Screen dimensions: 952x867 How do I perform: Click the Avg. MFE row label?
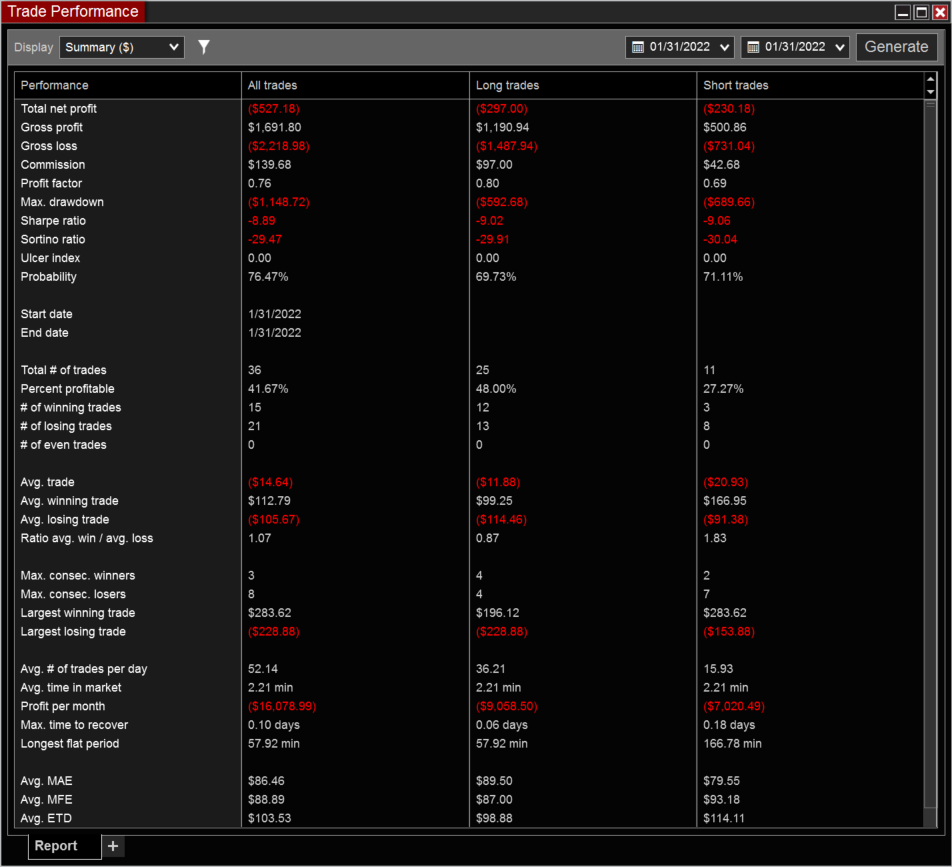(x=47, y=800)
